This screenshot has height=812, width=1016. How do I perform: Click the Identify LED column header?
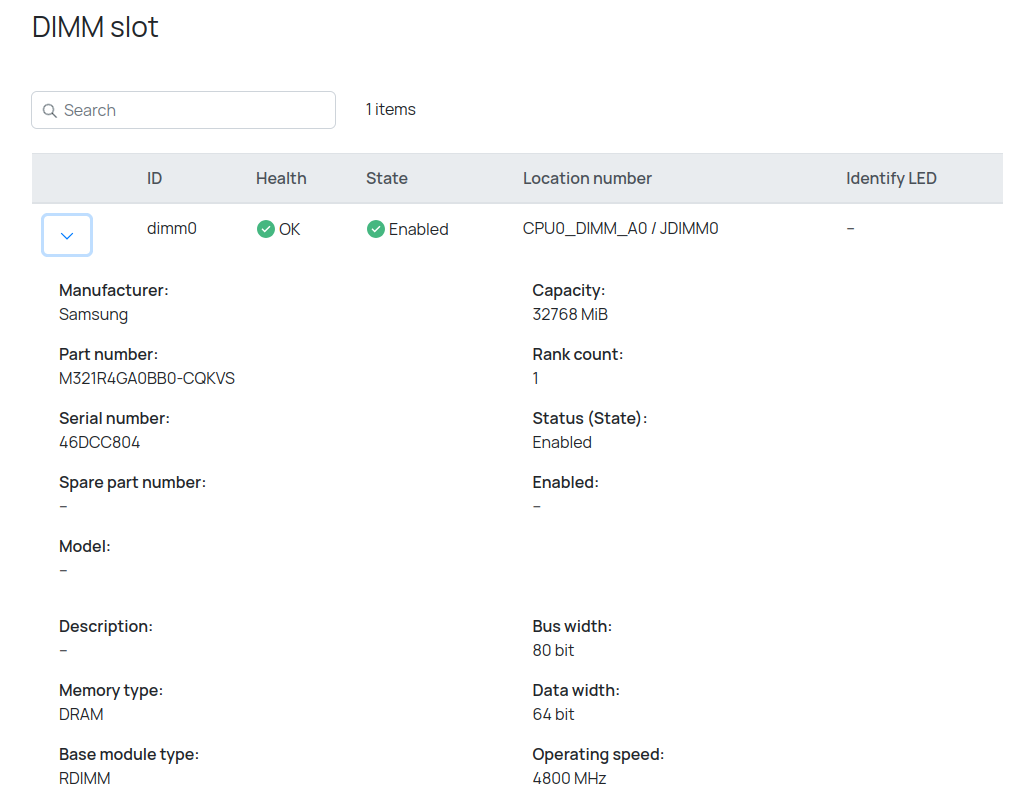coord(891,178)
